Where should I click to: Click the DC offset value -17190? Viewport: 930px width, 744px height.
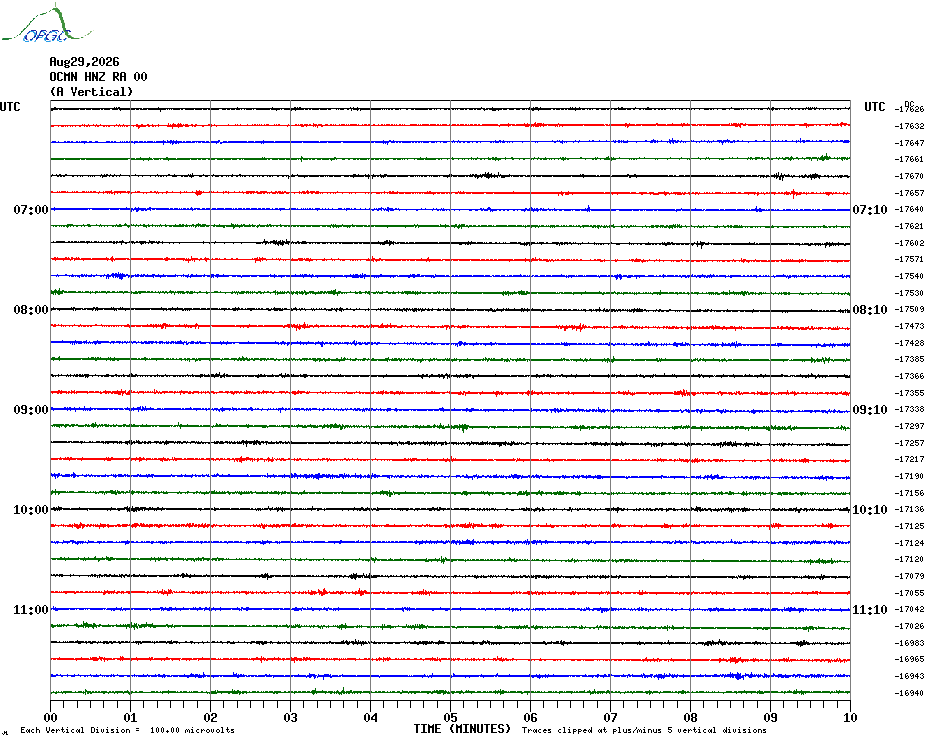(x=910, y=476)
